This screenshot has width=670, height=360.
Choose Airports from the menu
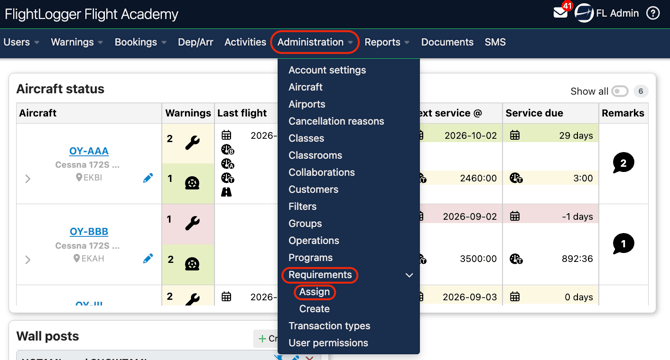coord(307,104)
